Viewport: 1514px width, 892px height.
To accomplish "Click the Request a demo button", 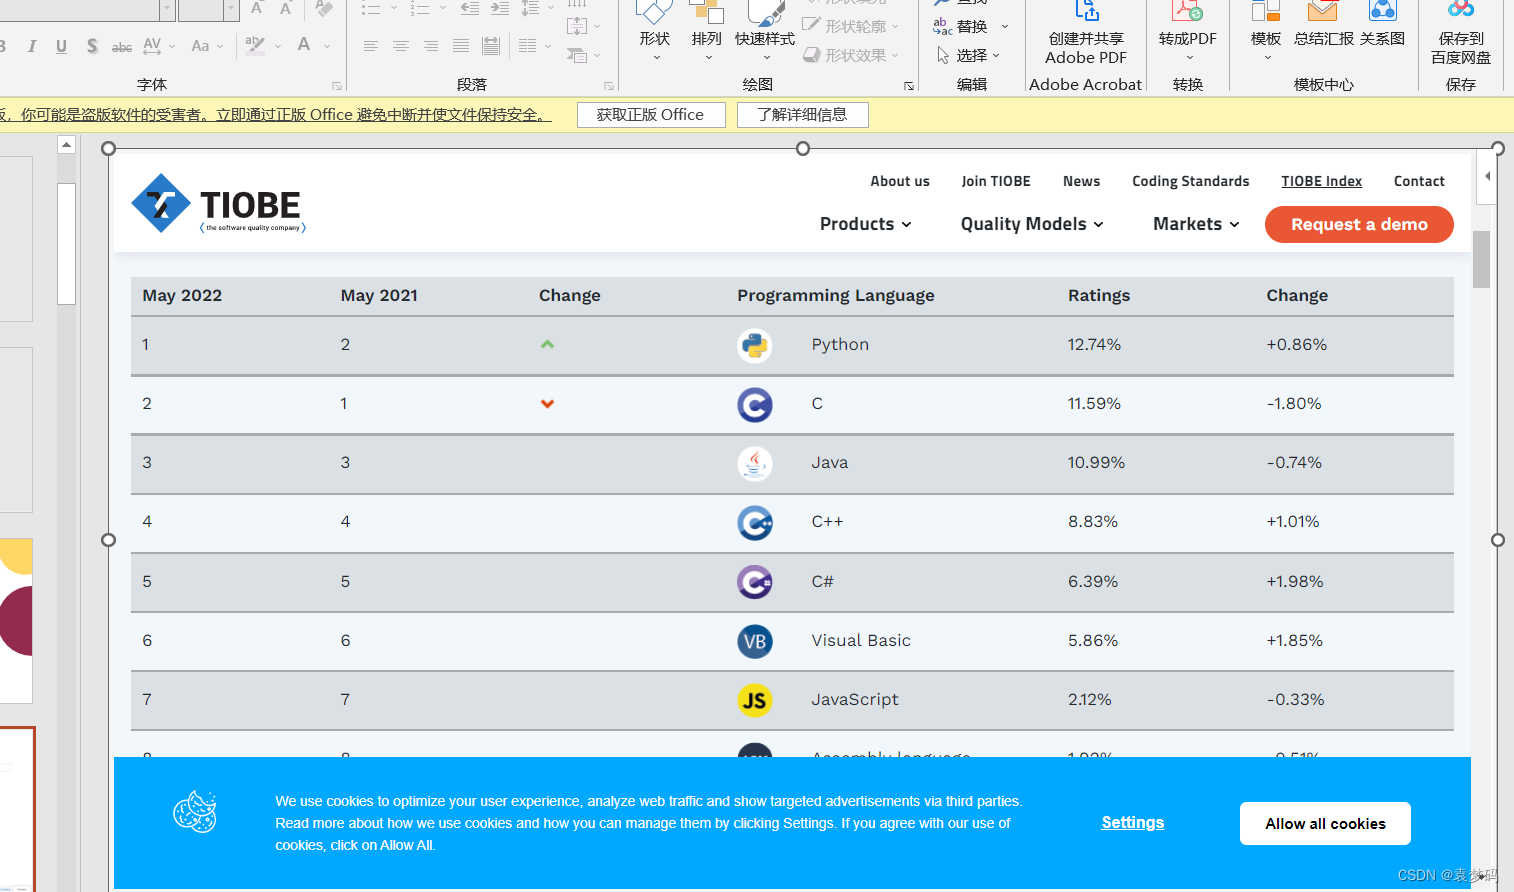I will coord(1359,224).
